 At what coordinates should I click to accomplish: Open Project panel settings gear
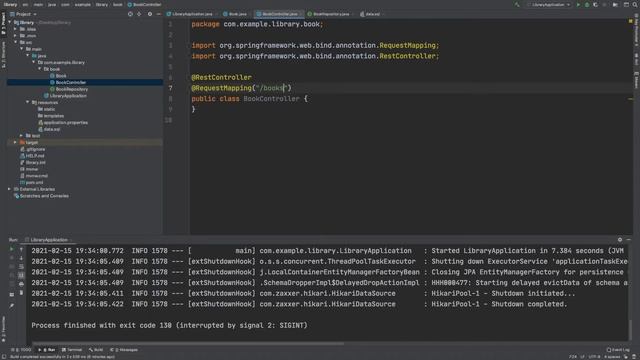click(x=150, y=14)
